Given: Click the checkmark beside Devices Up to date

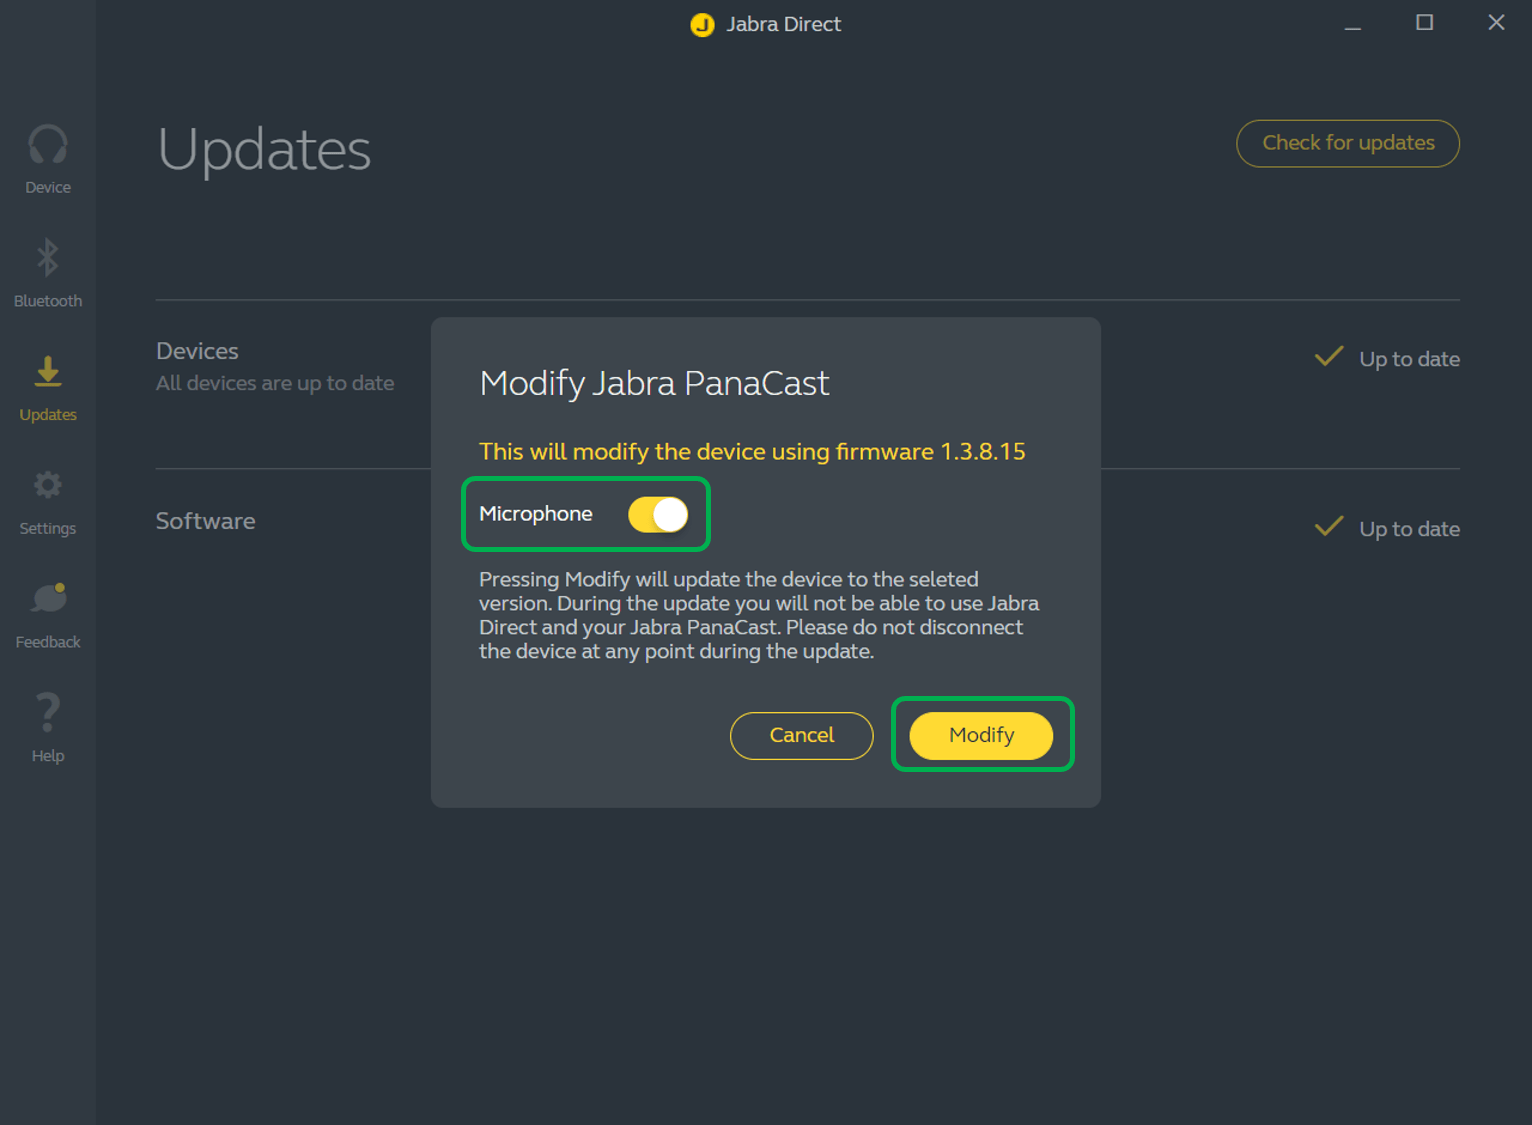Looking at the screenshot, I should pyautogui.click(x=1329, y=357).
